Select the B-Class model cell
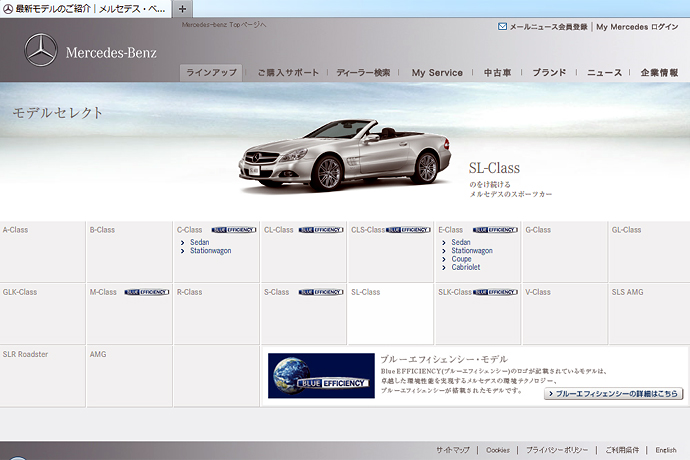The width and height of the screenshot is (690, 460). click(129, 252)
